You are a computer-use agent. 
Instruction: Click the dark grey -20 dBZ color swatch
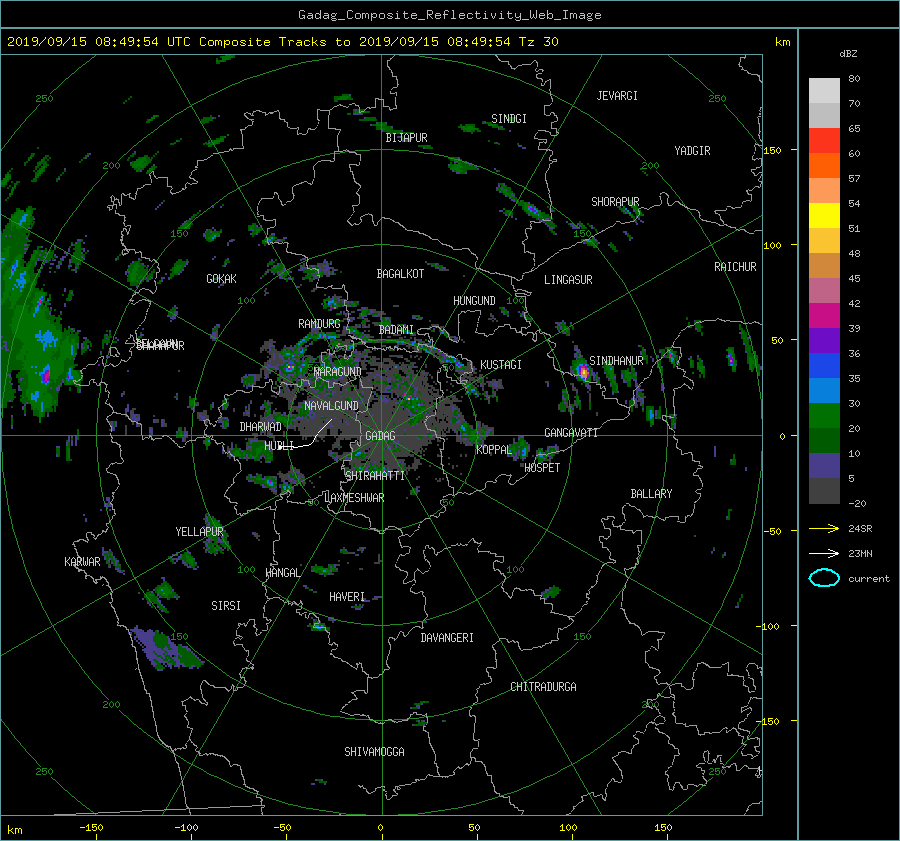pyautogui.click(x=824, y=490)
